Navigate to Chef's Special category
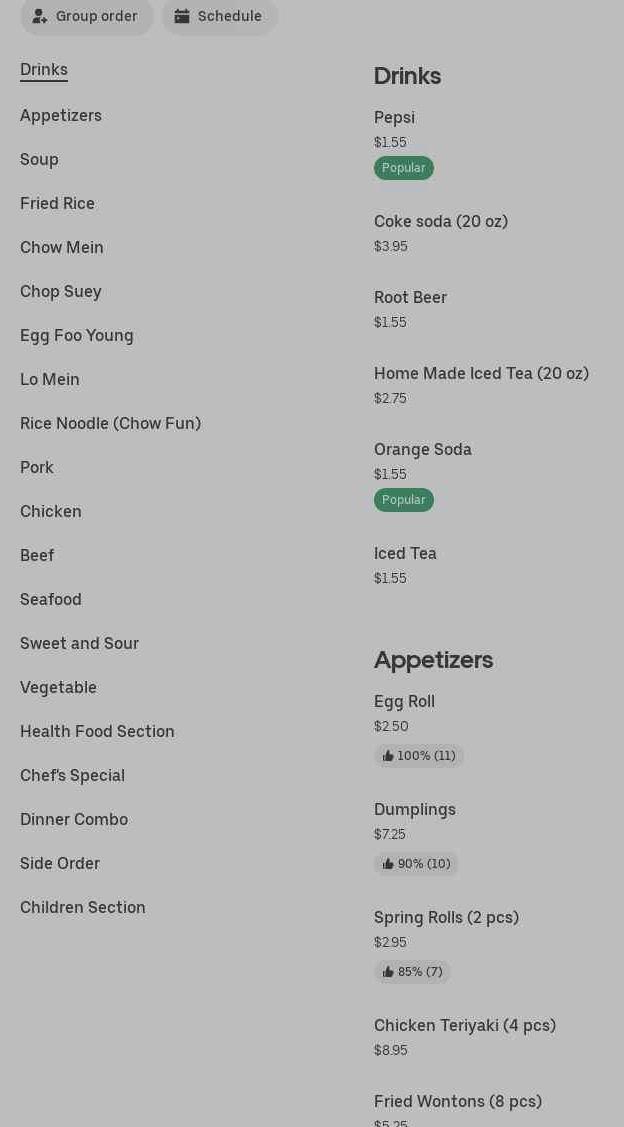 [72, 776]
